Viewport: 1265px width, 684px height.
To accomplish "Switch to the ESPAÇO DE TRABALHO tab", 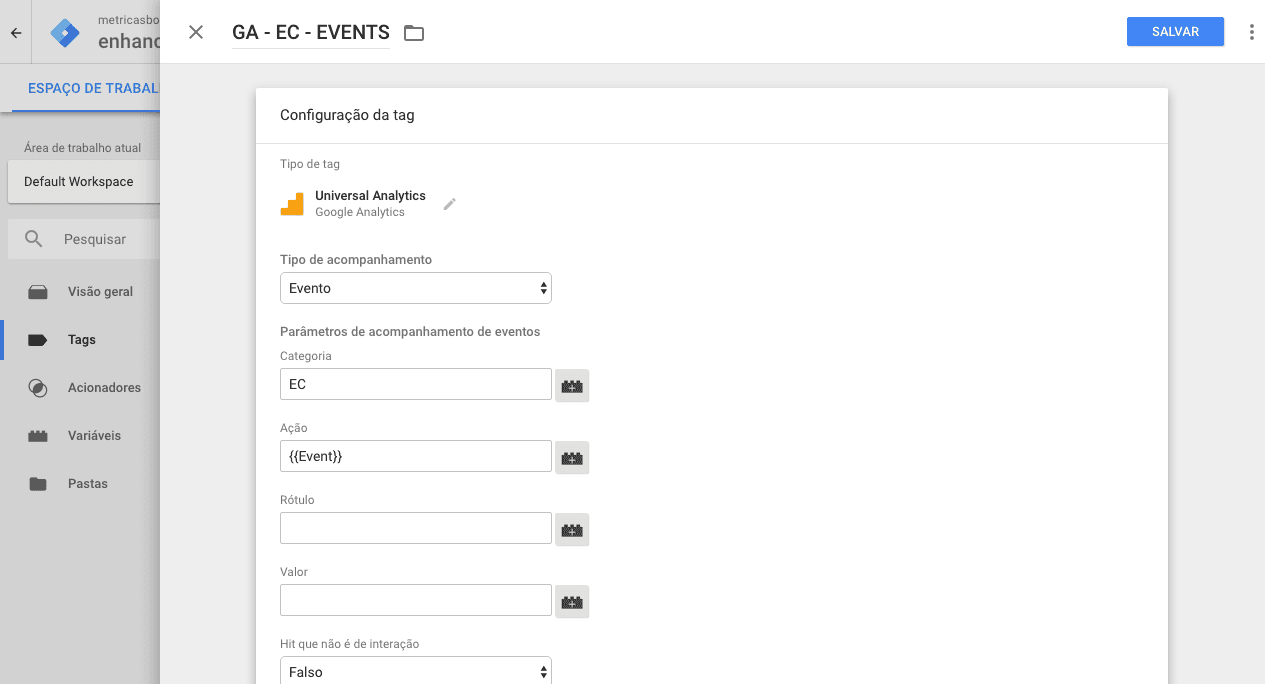I will click(95, 88).
